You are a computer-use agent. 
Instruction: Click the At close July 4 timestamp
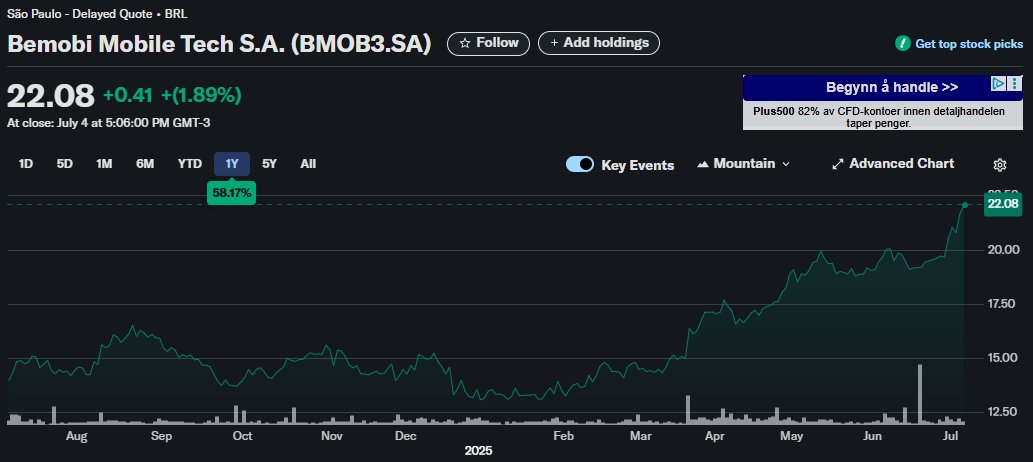[x=109, y=123]
